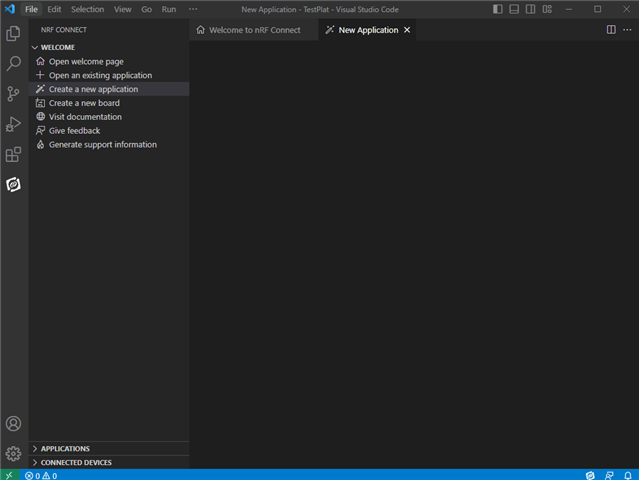Open the Search view icon
The image size is (639, 480).
click(x=13, y=64)
